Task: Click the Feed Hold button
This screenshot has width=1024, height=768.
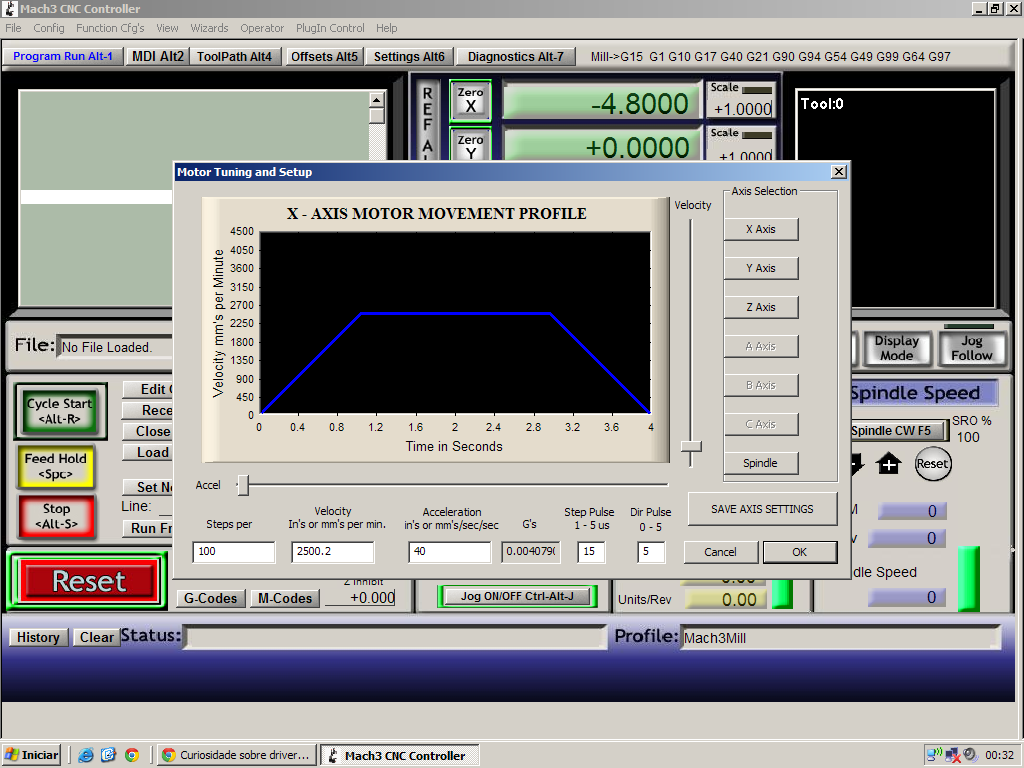Action: pos(56,466)
